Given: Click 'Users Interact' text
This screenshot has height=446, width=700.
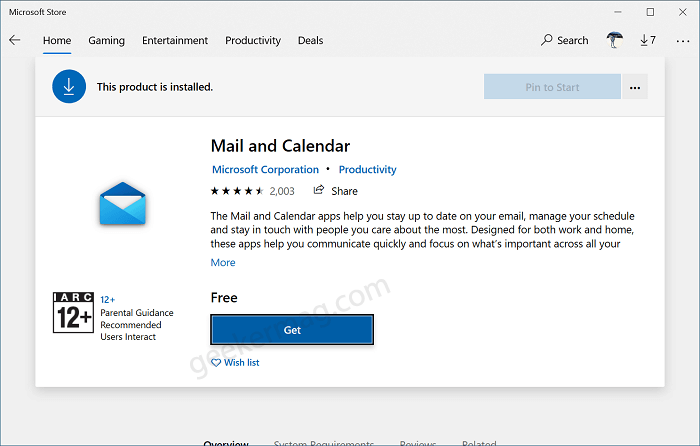Looking at the screenshot, I should (x=128, y=337).
